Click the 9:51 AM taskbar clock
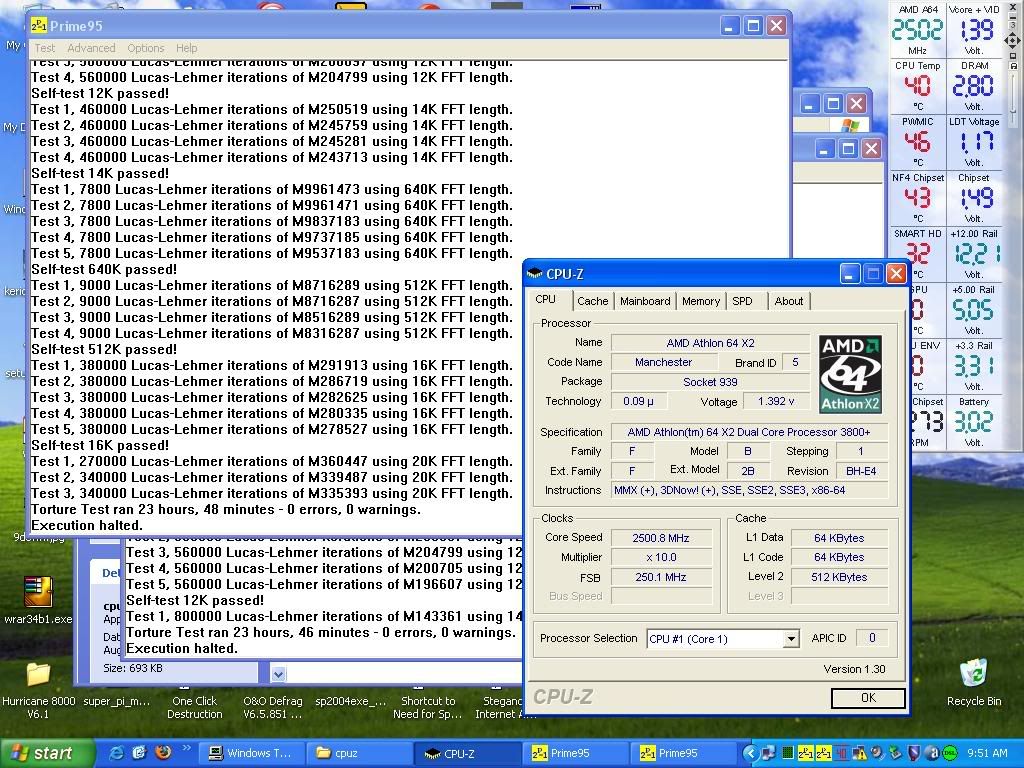Viewport: 1024px width, 768px height. (x=987, y=753)
